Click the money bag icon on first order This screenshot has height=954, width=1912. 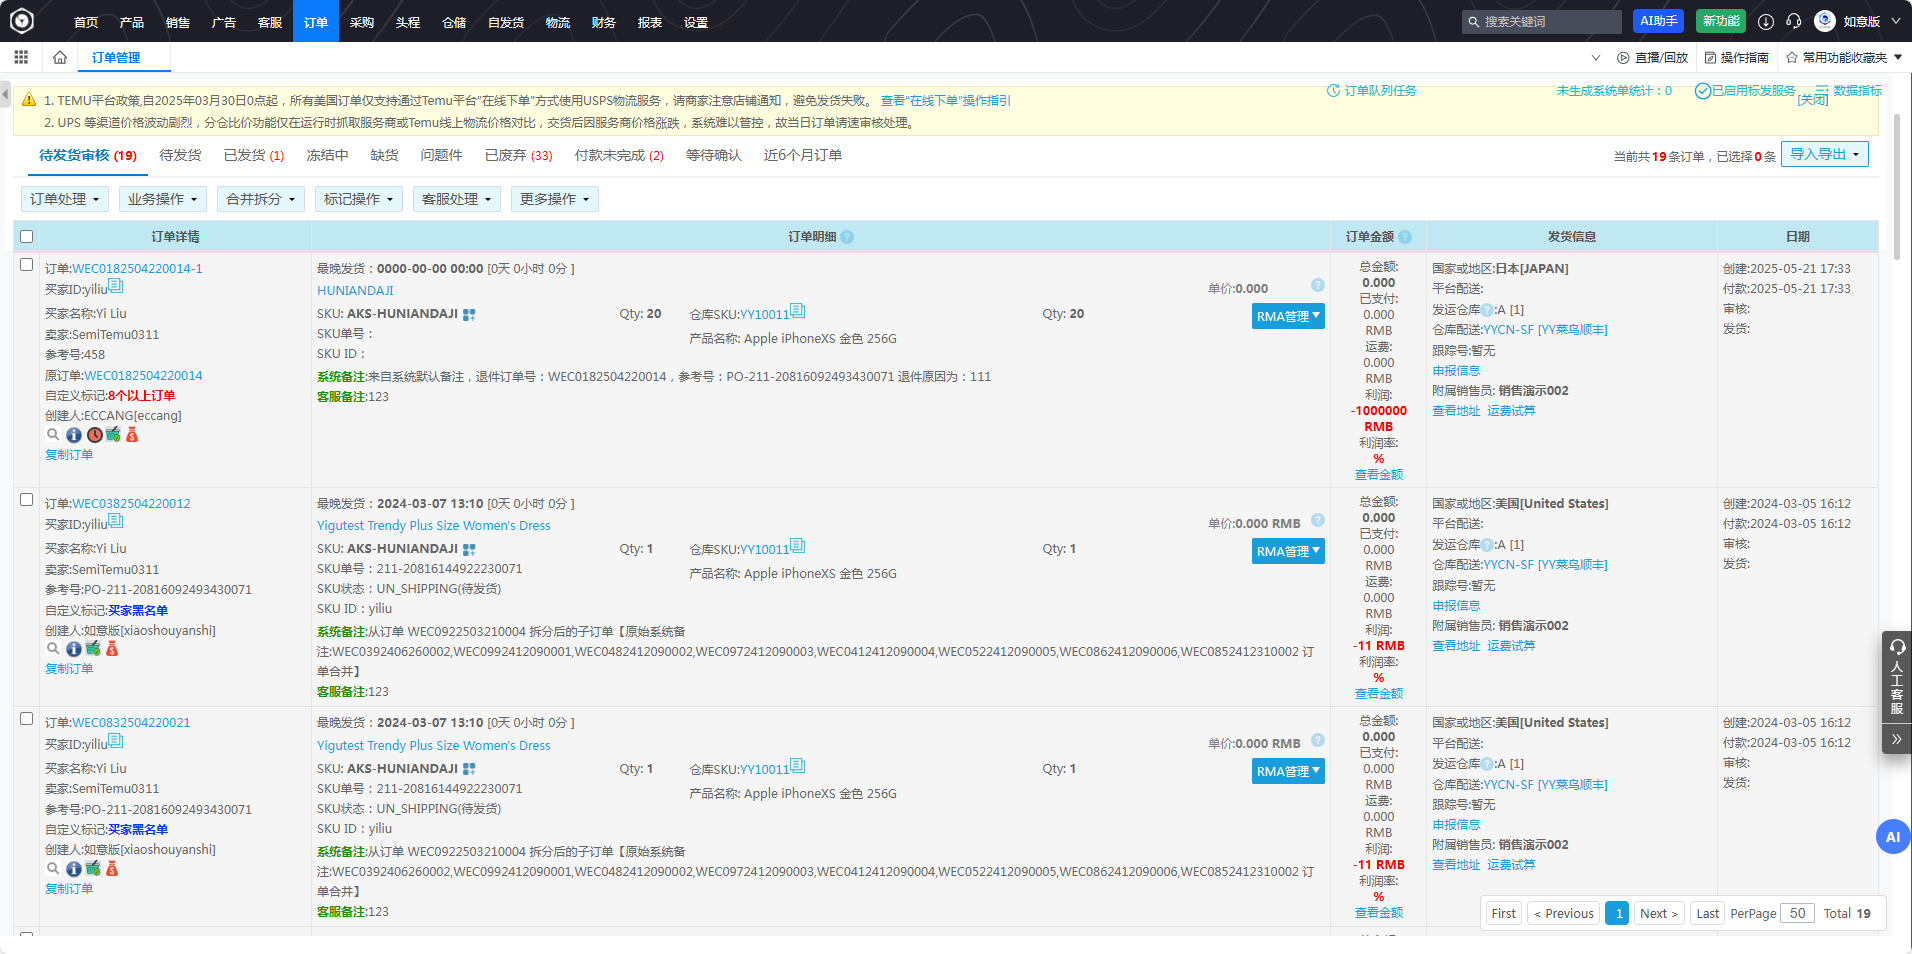click(x=132, y=435)
